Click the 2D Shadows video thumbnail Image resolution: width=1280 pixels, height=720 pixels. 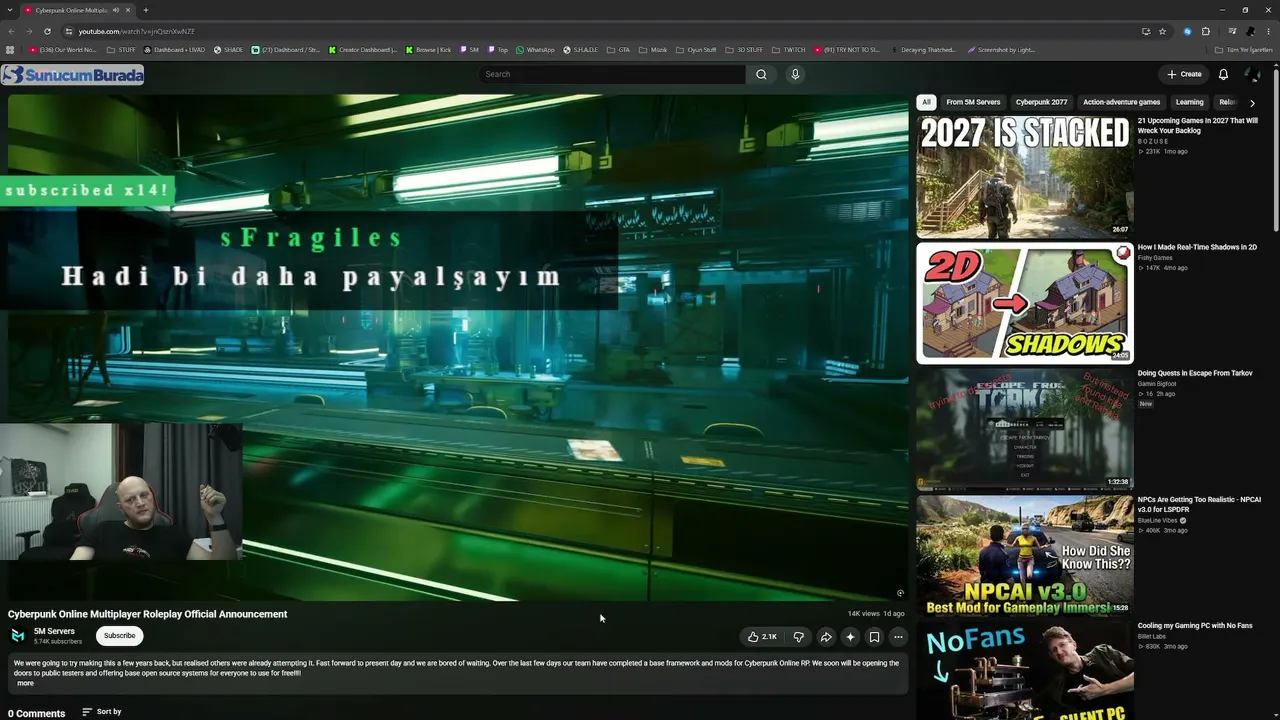[x=1025, y=304]
